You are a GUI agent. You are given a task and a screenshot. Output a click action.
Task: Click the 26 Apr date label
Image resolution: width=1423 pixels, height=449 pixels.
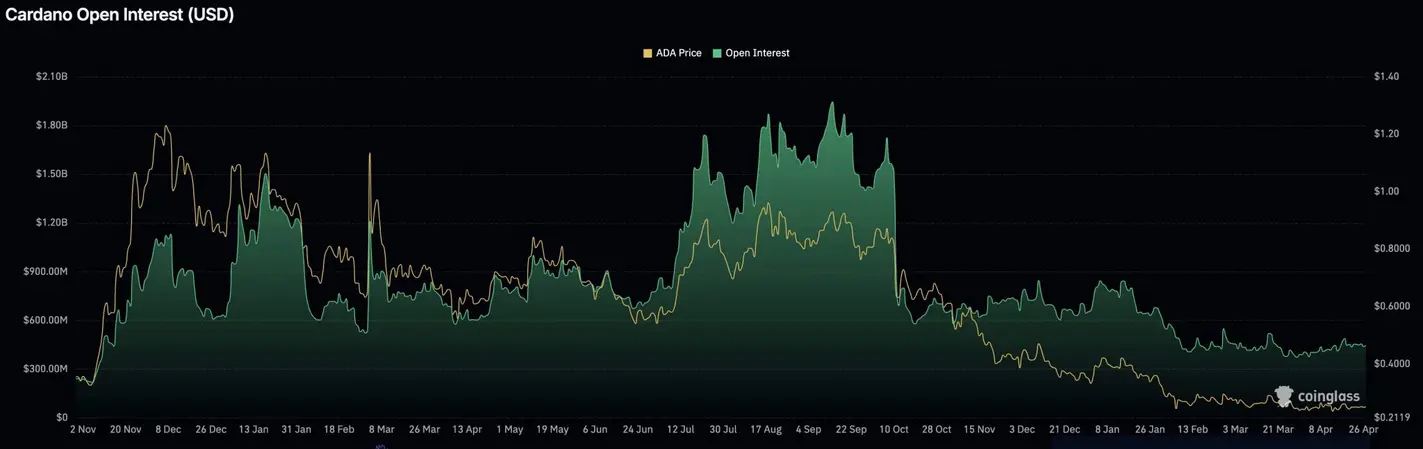point(1363,430)
